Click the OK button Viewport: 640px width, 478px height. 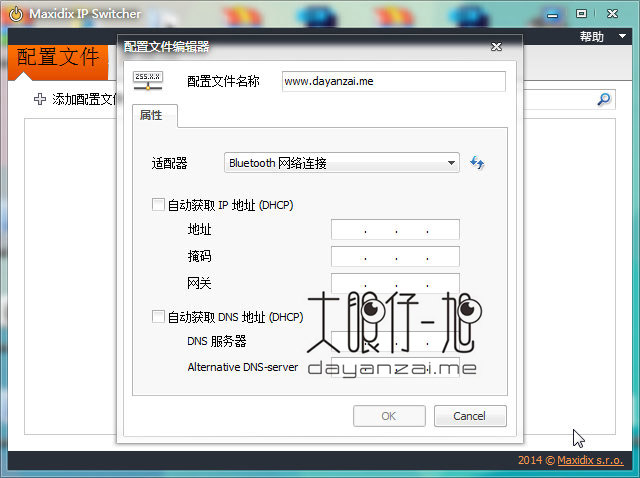click(x=389, y=416)
